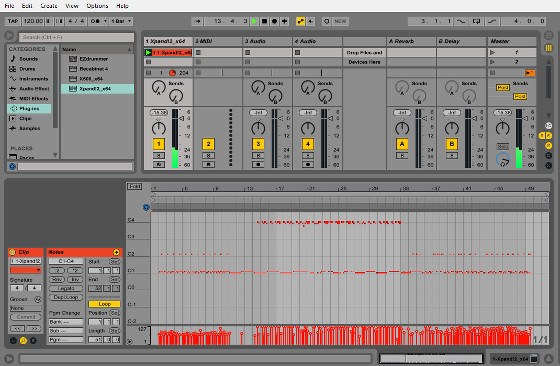Image resolution: width=560 pixels, height=366 pixels.
Task: Click the Fold button in note editor
Action: coord(135,186)
